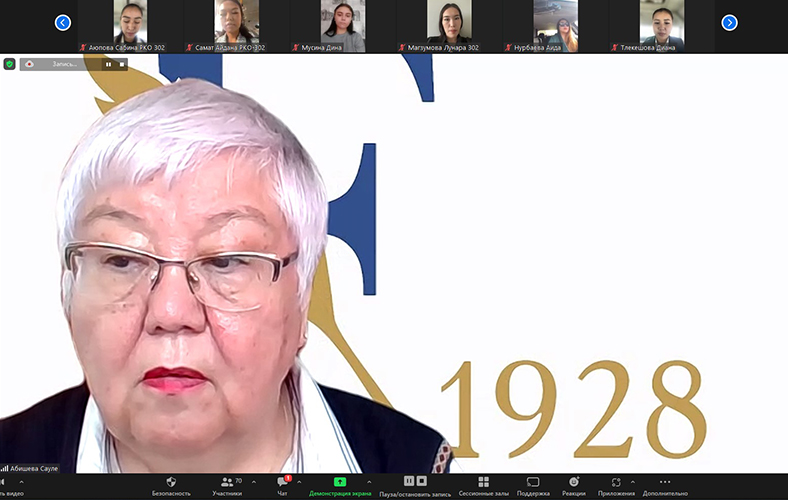Select Мусина Дина's video thumbnail
This screenshot has width=788, height=500.
tap(340, 24)
